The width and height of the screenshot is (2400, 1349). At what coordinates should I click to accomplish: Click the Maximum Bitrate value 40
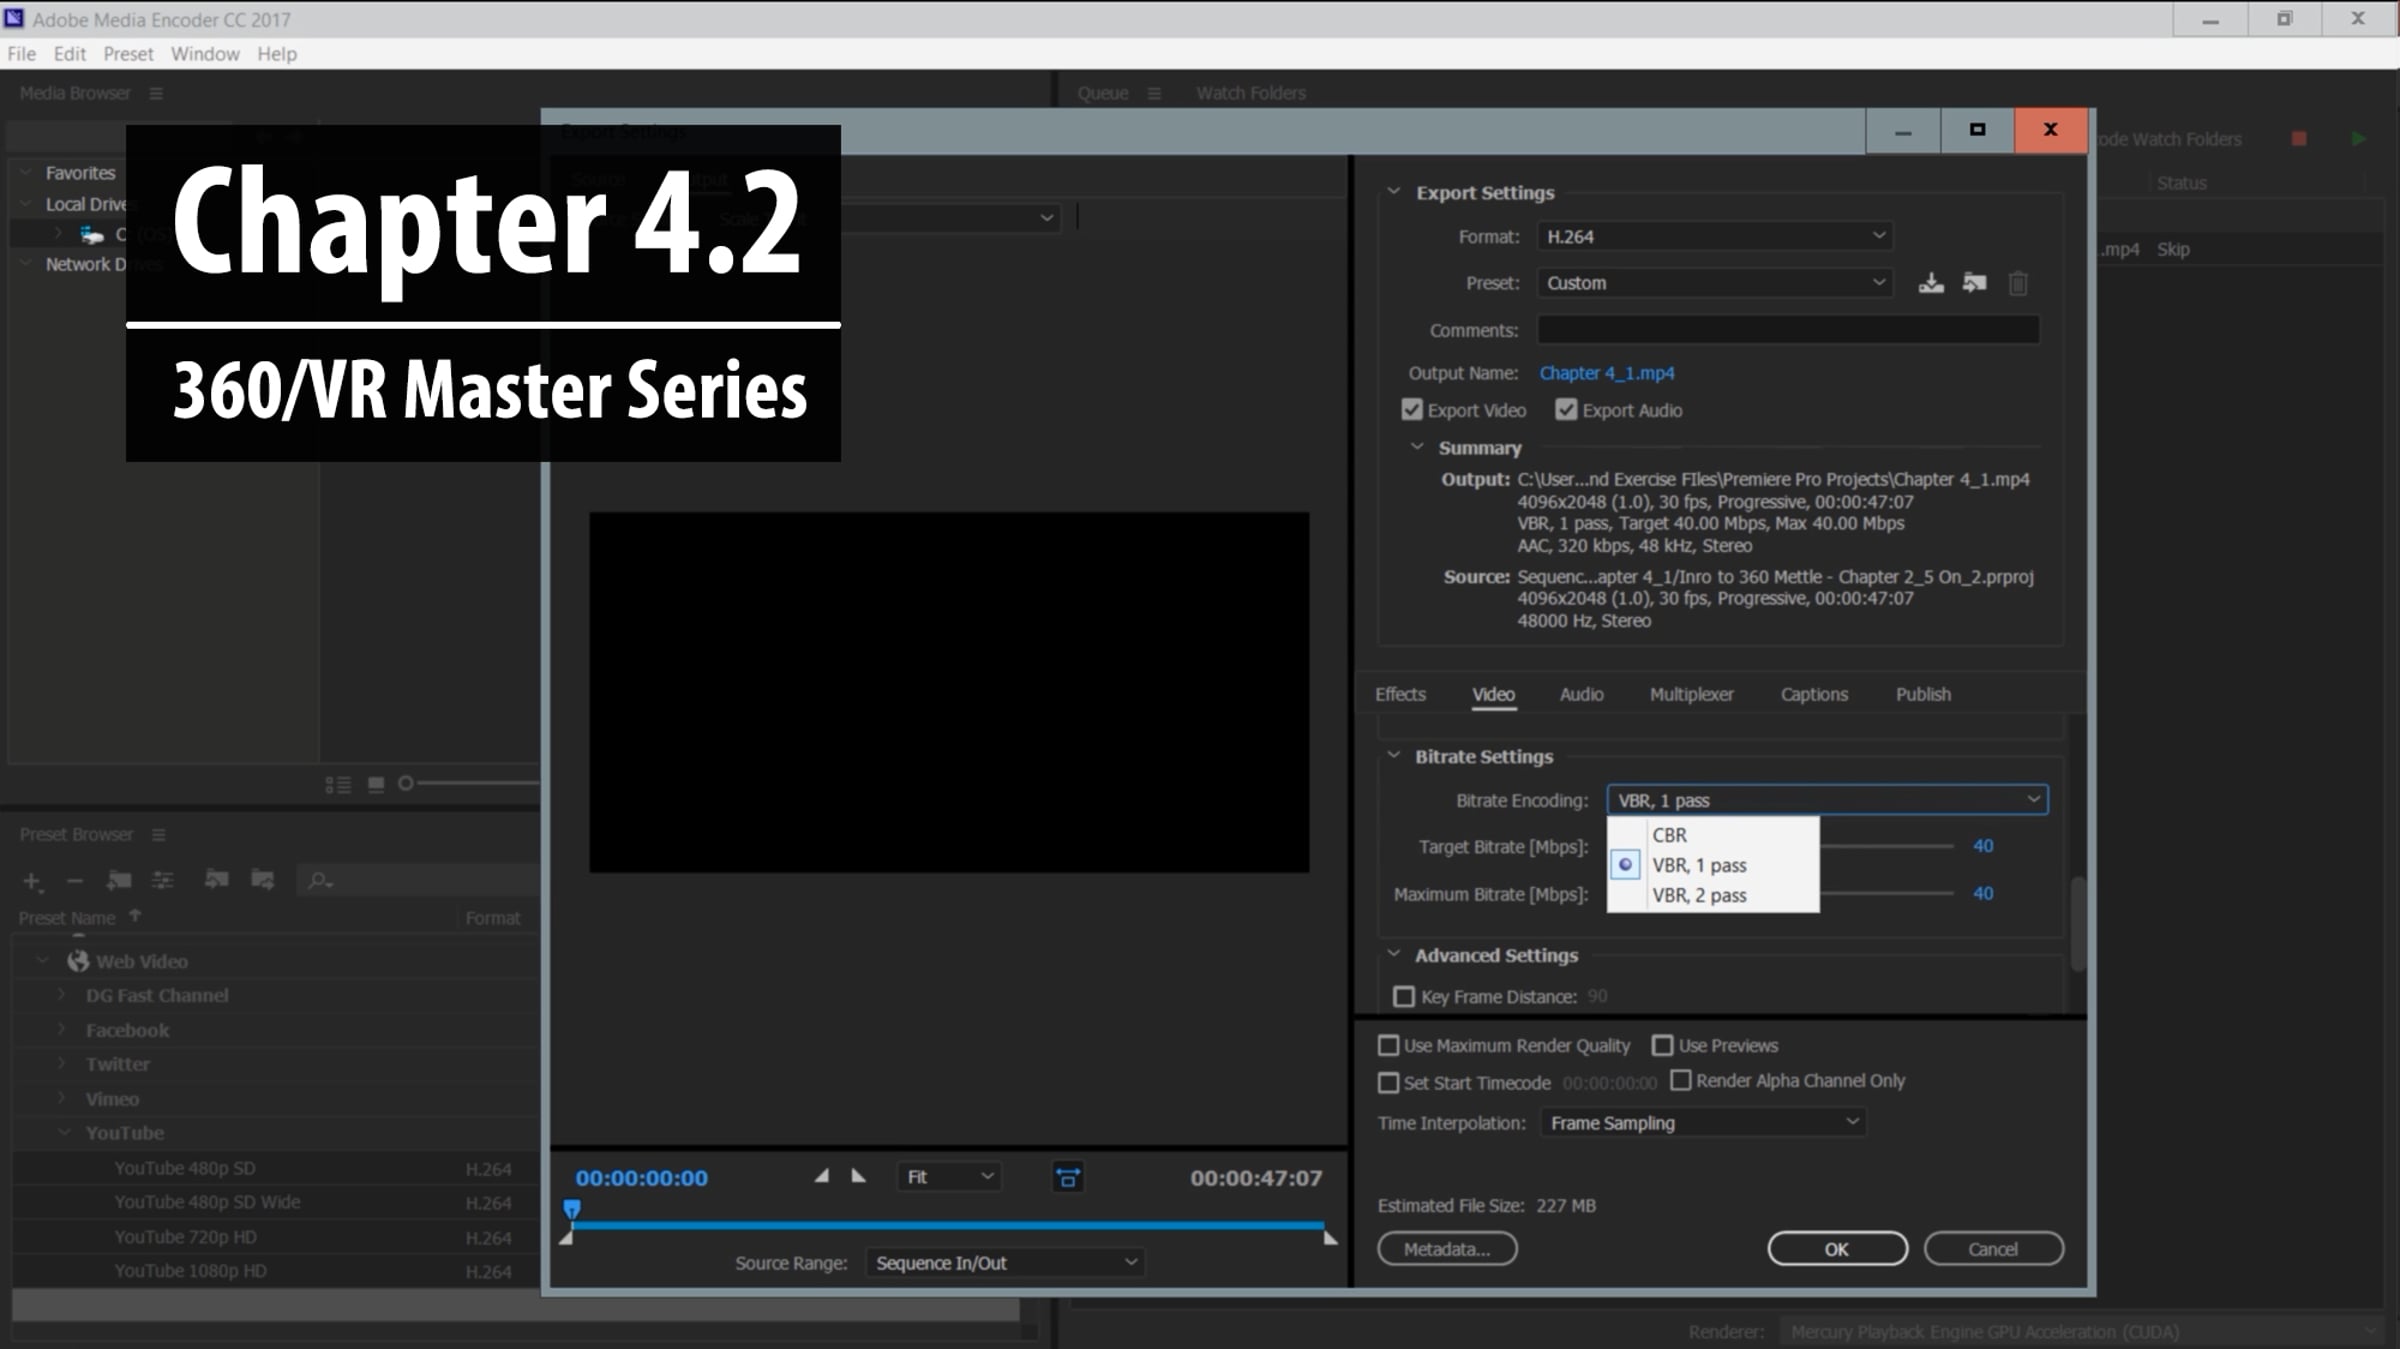click(1983, 893)
